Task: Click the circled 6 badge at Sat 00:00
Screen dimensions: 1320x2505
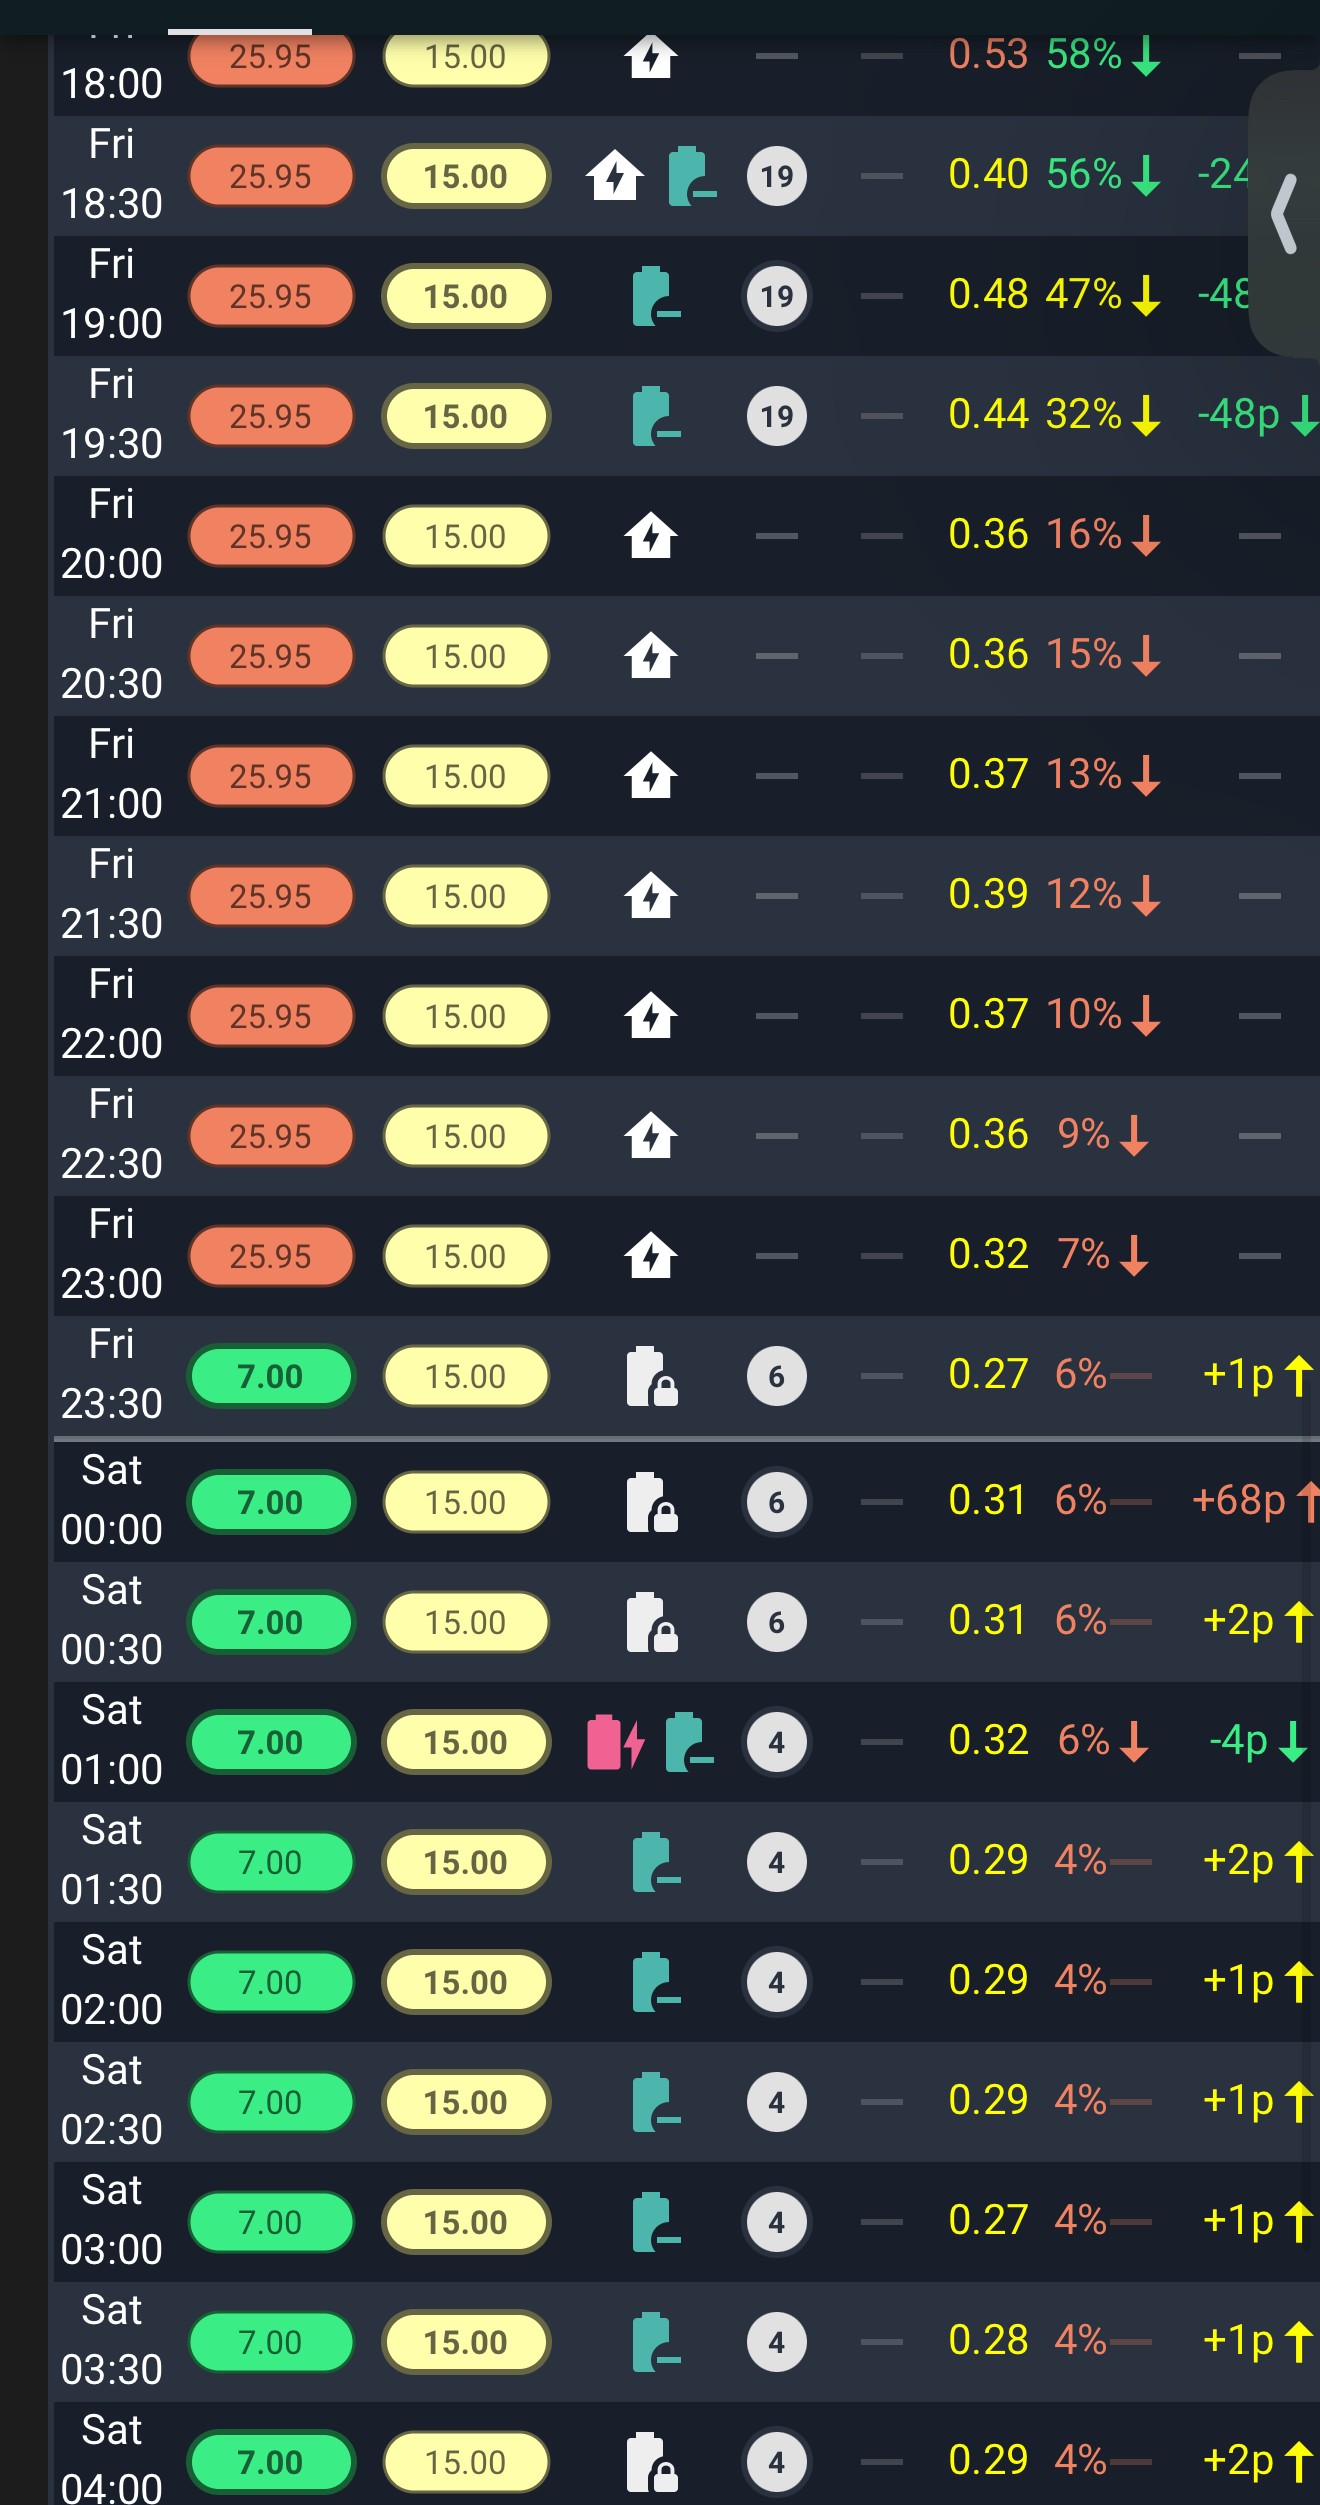Action: [777, 1502]
